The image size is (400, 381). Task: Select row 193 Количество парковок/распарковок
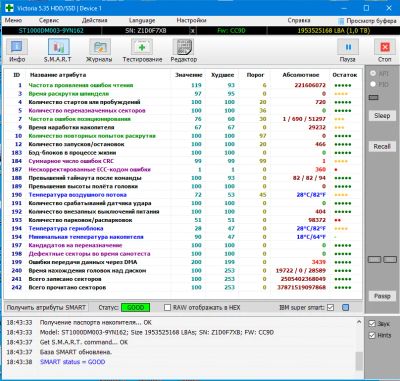[x=183, y=220]
